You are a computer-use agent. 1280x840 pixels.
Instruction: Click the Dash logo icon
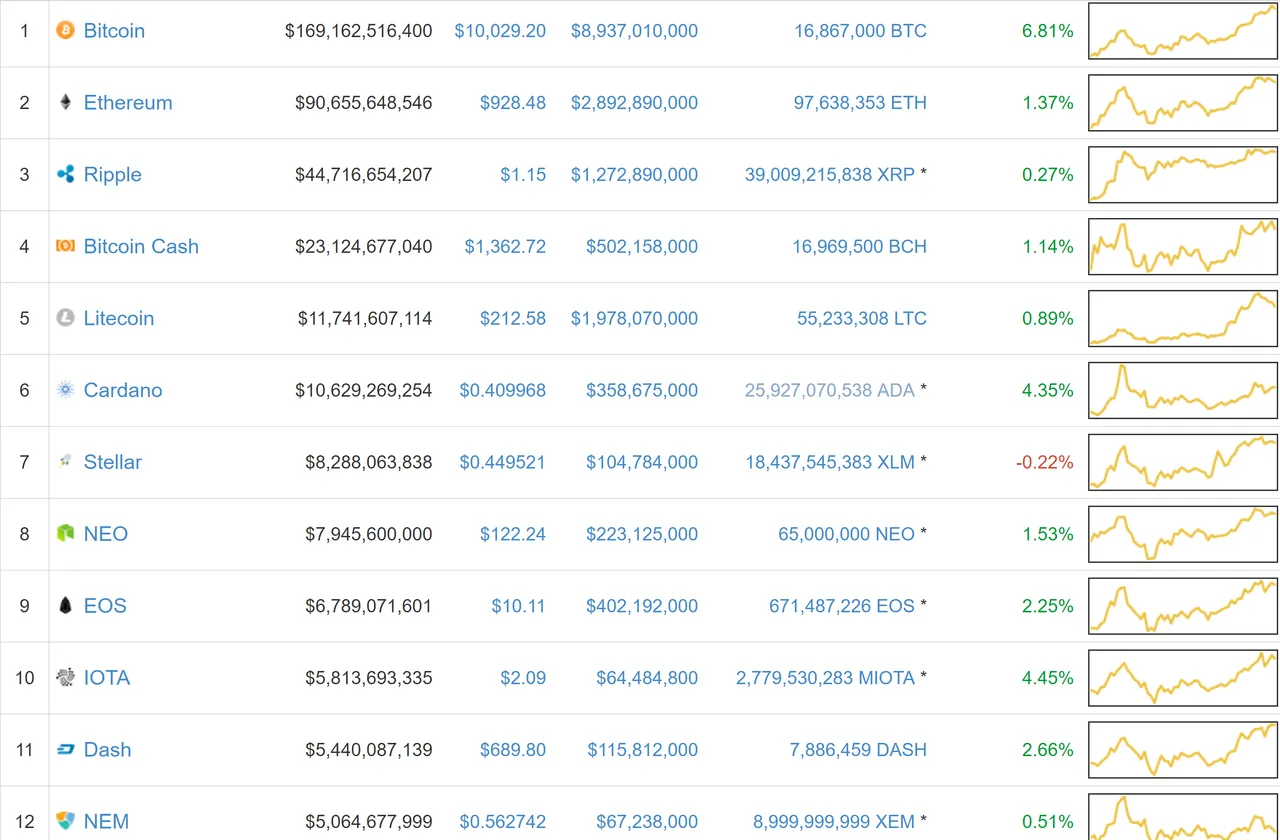[x=65, y=750]
